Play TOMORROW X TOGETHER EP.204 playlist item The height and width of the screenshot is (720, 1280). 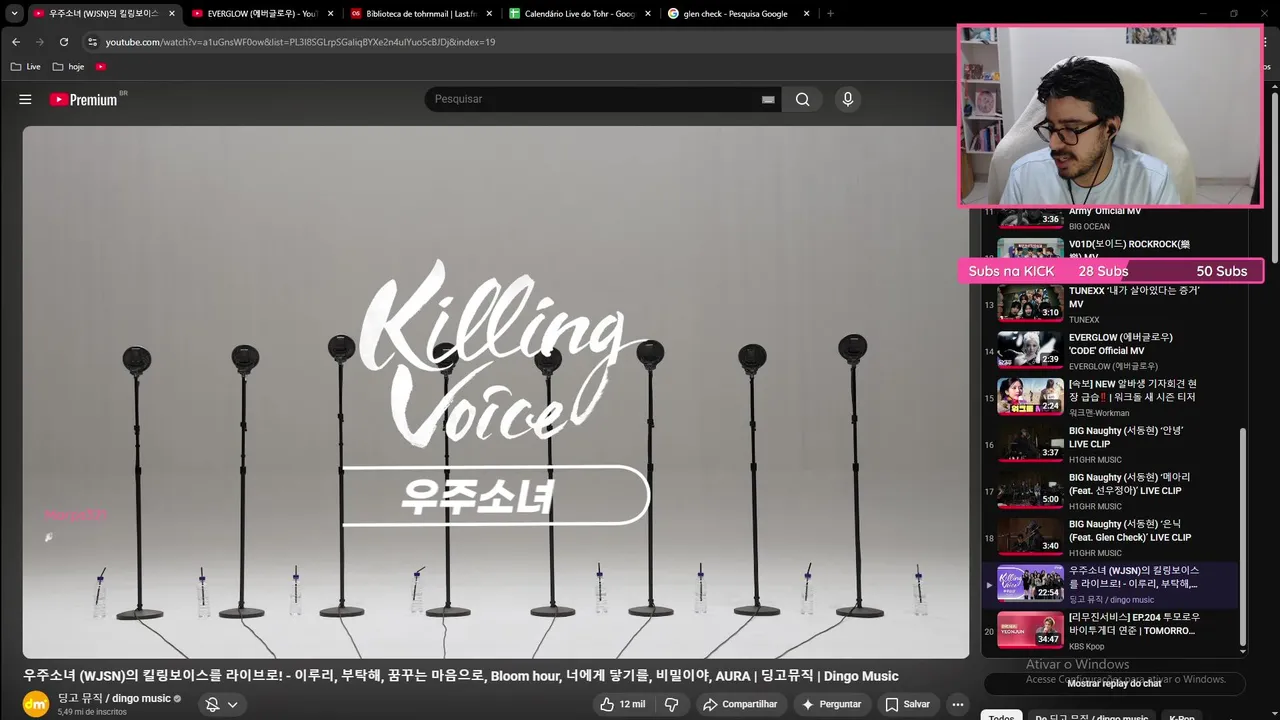pos(1109,630)
